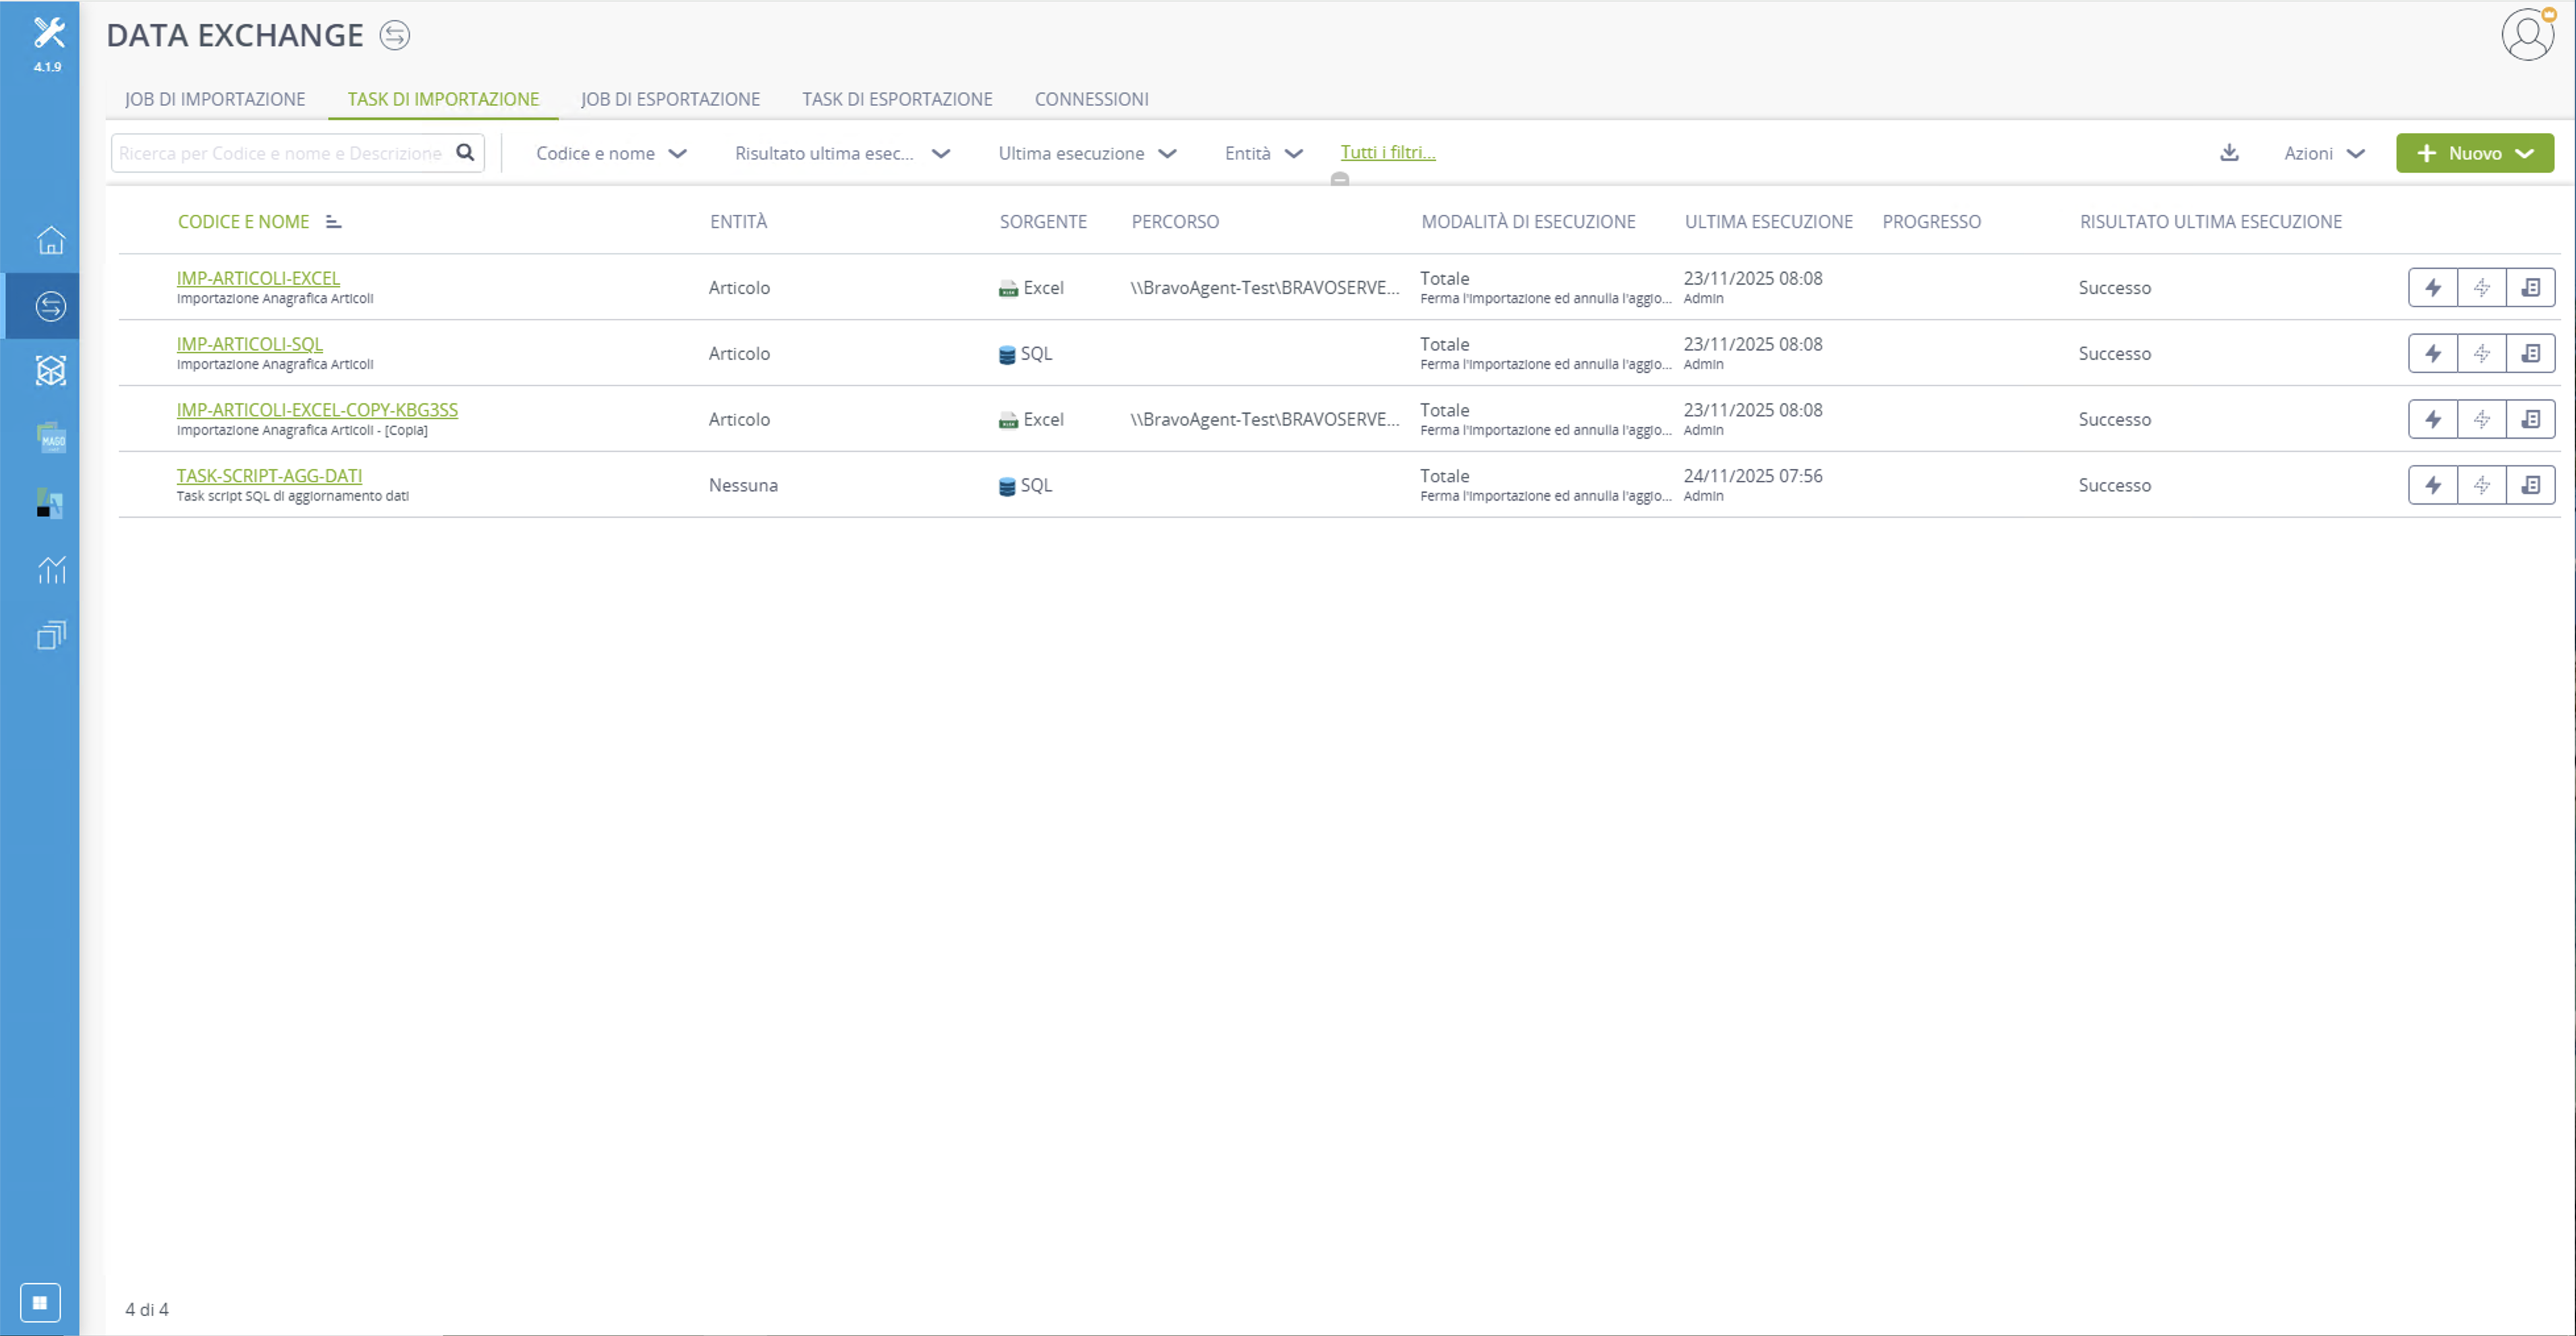Collapse the filter bar with the small handle

tap(1340, 180)
